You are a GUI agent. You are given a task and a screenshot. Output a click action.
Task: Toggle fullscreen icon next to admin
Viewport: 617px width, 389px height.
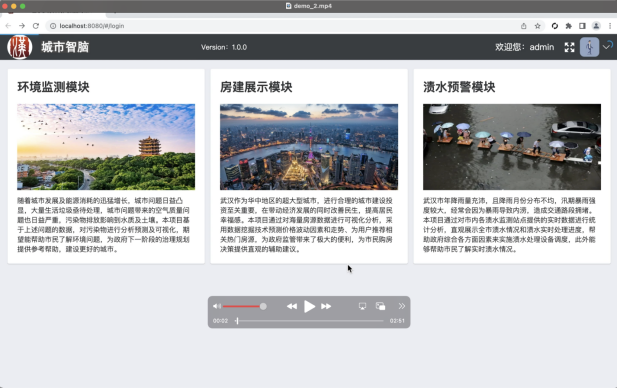[569, 47]
